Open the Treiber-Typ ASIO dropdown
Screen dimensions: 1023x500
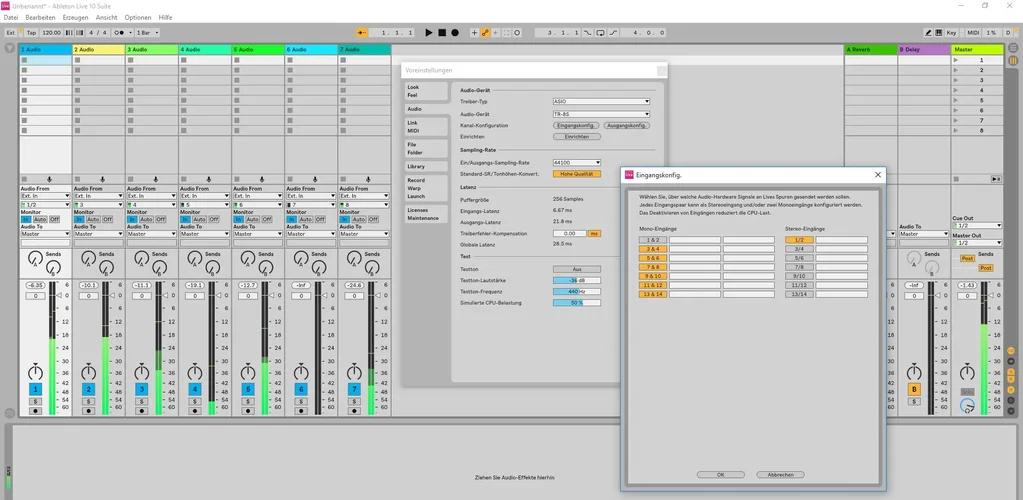(601, 101)
